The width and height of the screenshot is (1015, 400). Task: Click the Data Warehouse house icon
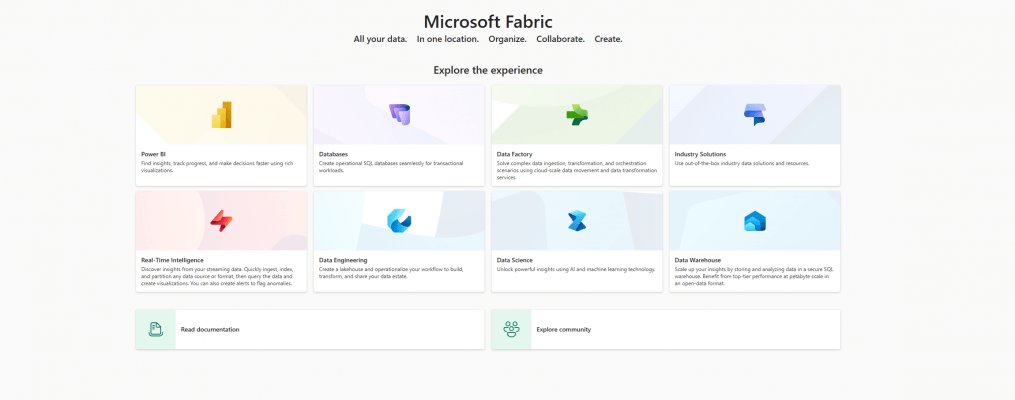pos(755,221)
